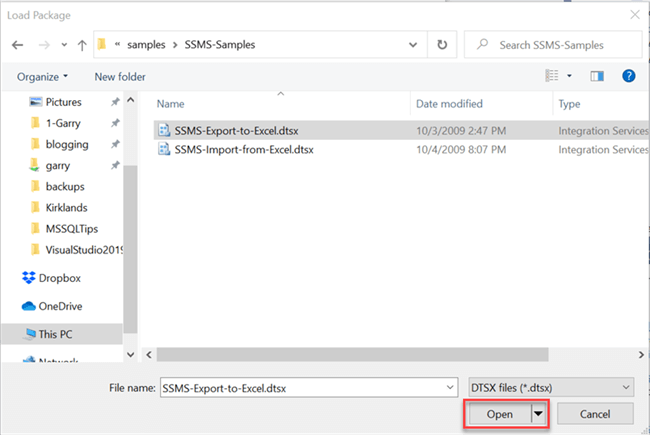The image size is (650, 435).
Task: Select Dropbox in the navigation pane
Action: coord(60,278)
